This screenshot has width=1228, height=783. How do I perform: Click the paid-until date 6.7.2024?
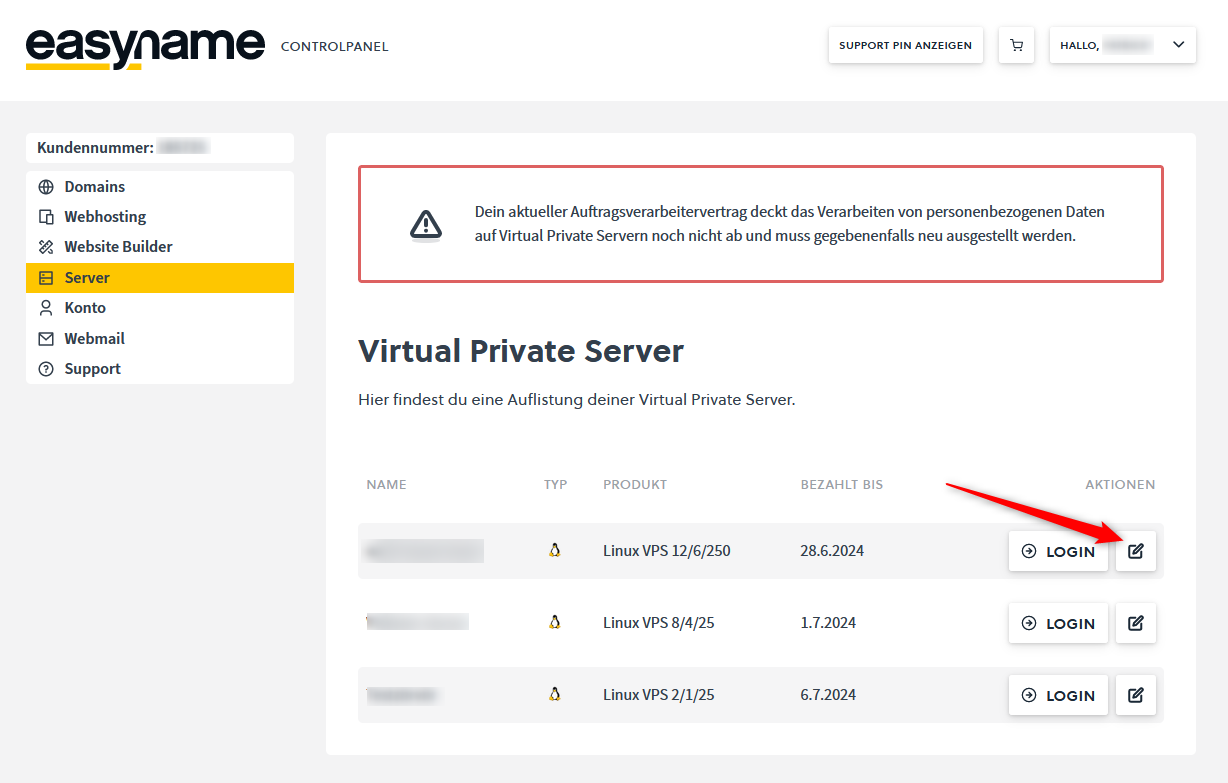point(828,695)
